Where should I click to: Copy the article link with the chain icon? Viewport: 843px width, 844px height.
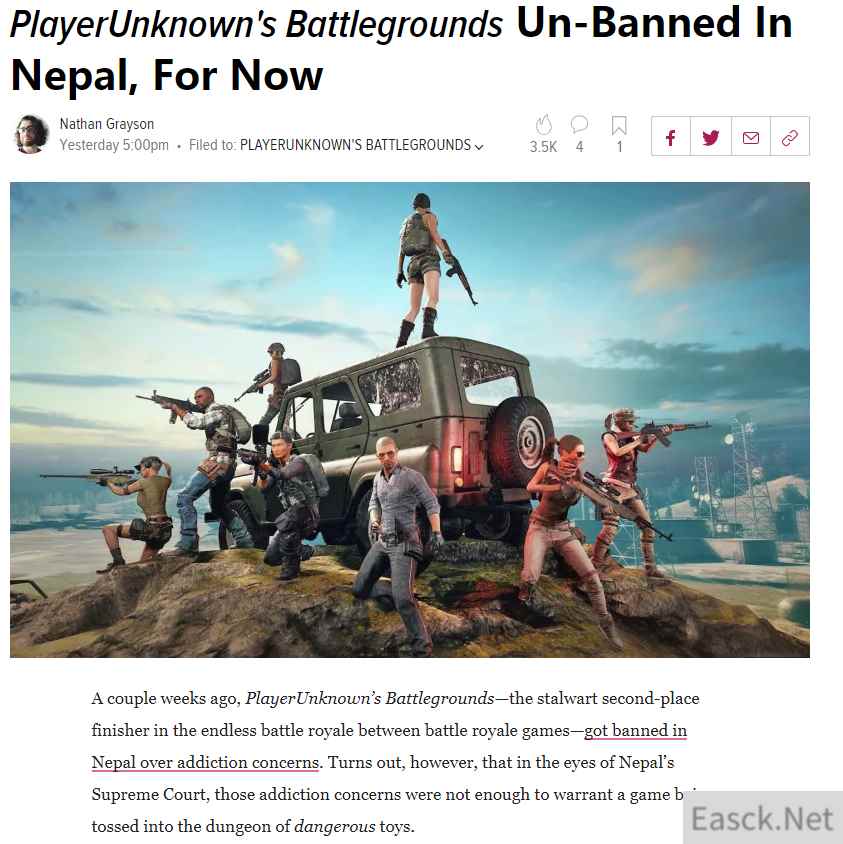[x=790, y=137]
